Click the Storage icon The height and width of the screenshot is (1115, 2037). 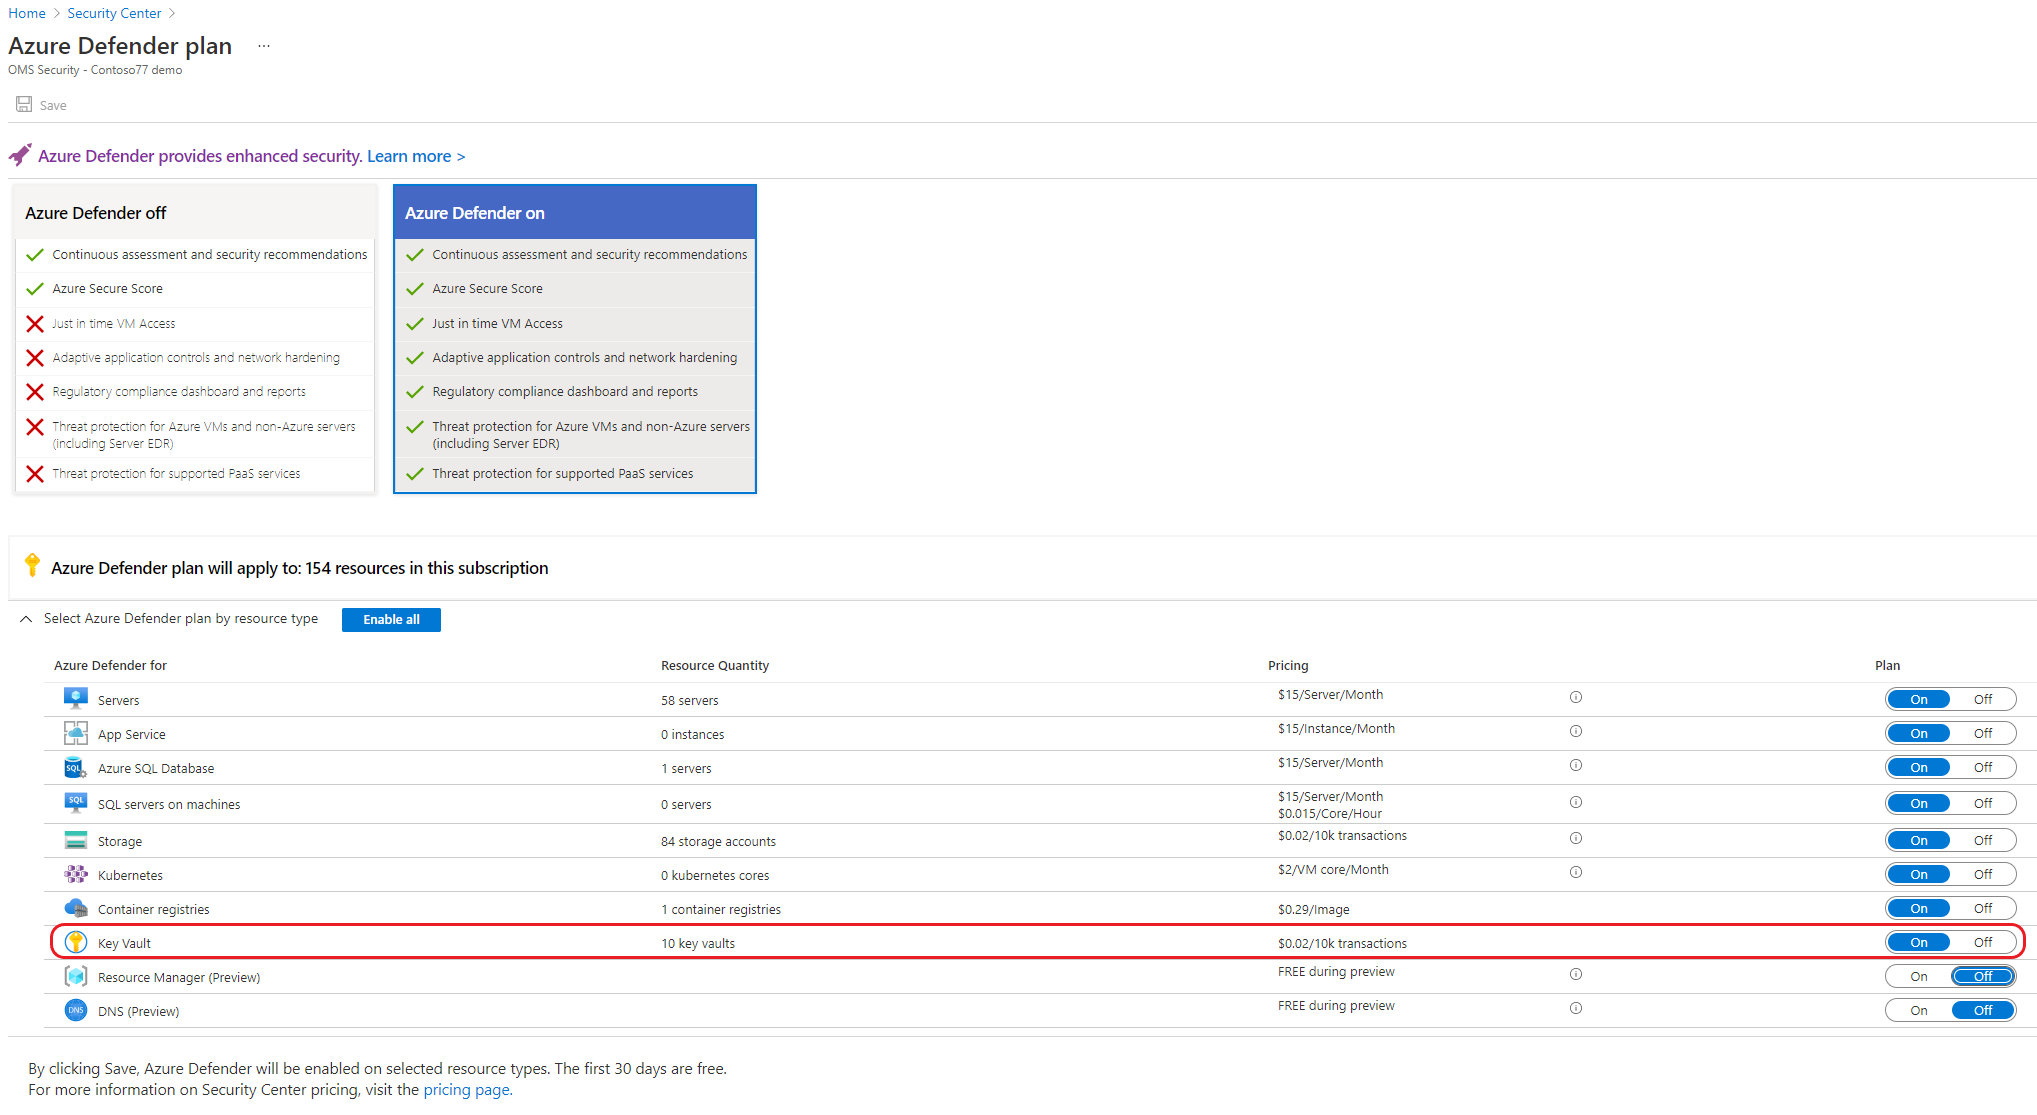(x=75, y=840)
